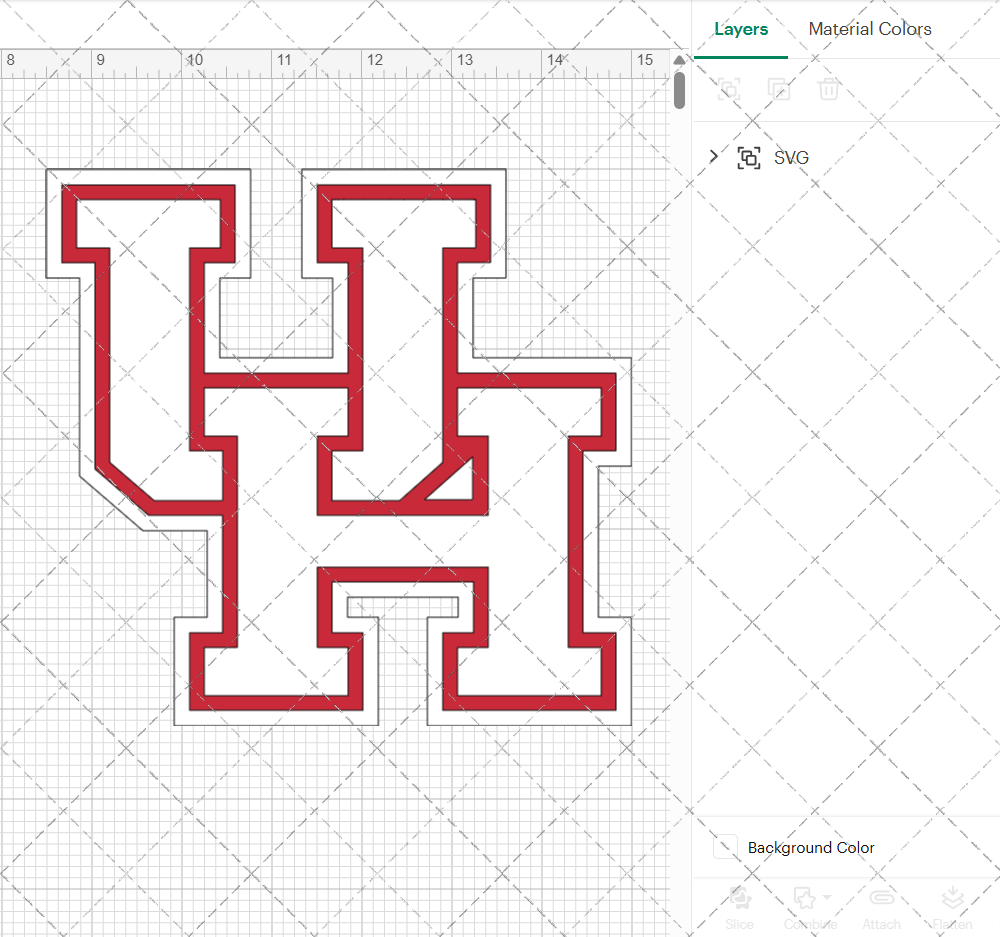Click the Duplicate icon in Layers toolbar
The image size is (1000, 937).
click(x=779, y=89)
